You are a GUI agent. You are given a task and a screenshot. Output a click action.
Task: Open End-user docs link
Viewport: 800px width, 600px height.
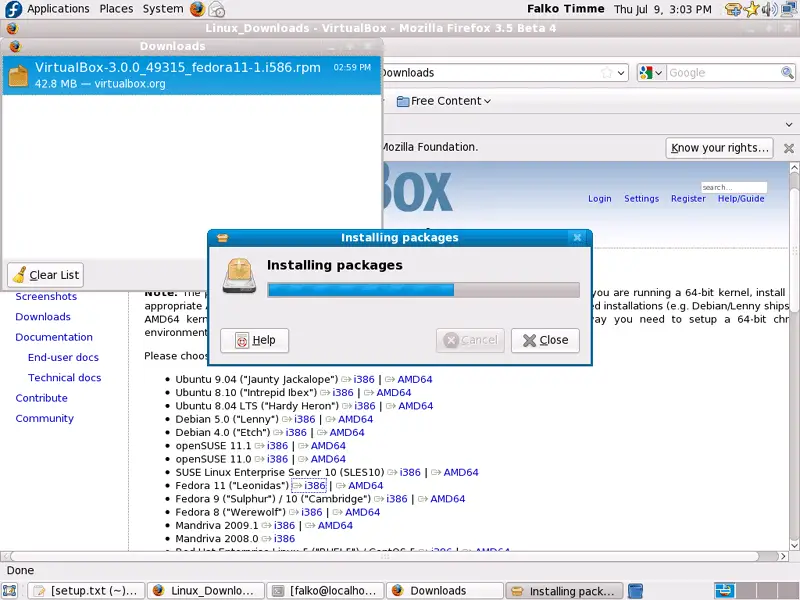63,358
